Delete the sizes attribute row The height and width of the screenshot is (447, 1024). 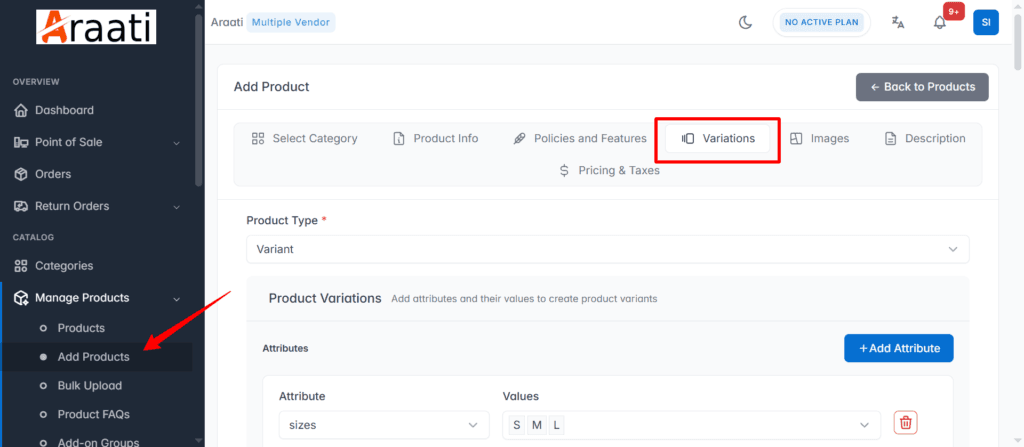click(905, 422)
